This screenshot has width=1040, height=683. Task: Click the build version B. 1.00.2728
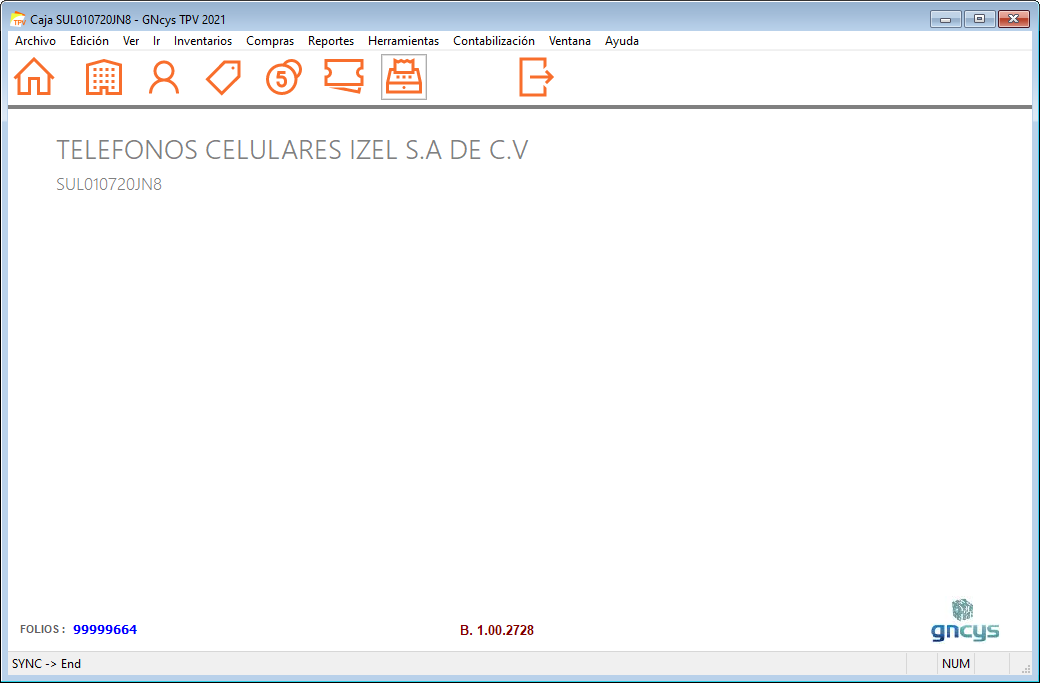point(497,630)
